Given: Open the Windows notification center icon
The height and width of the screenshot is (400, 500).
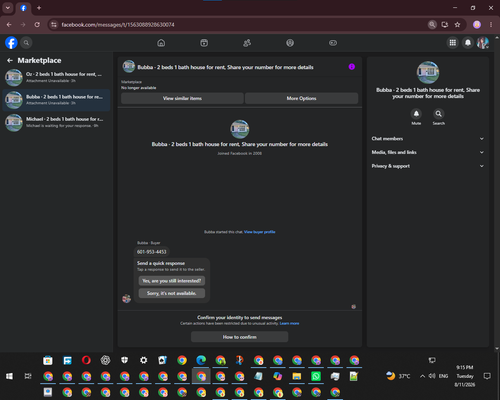Looking at the screenshot, I should click(487, 376).
